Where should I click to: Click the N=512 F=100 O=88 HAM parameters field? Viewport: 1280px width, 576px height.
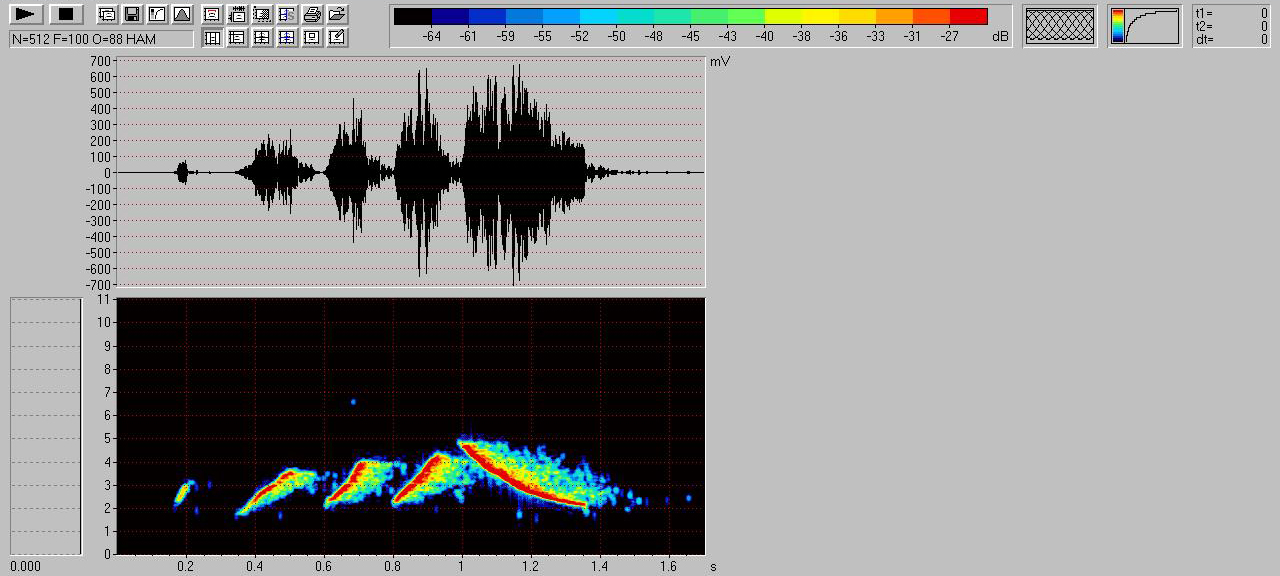101,38
